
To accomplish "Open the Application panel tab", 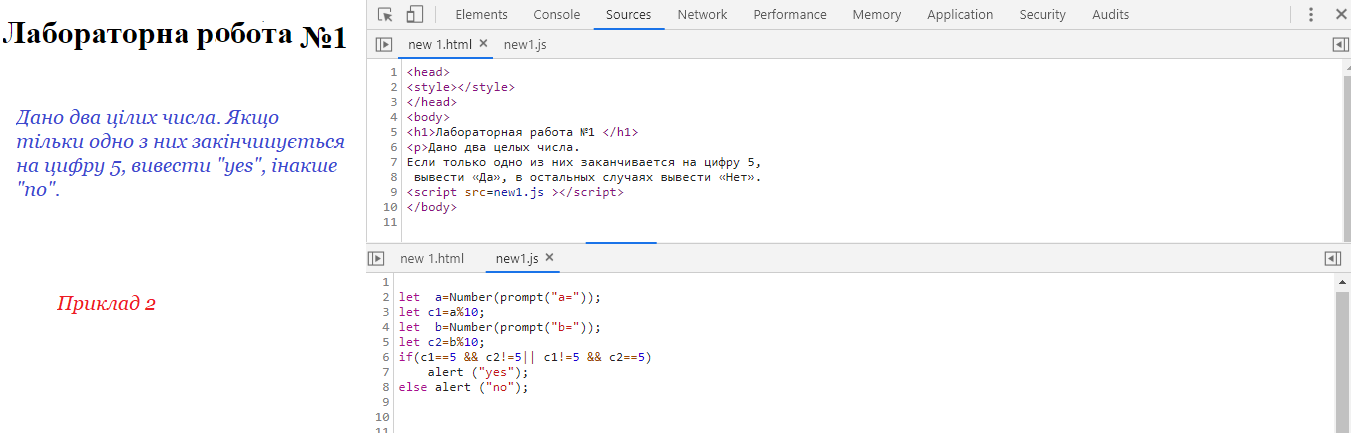I will point(959,15).
